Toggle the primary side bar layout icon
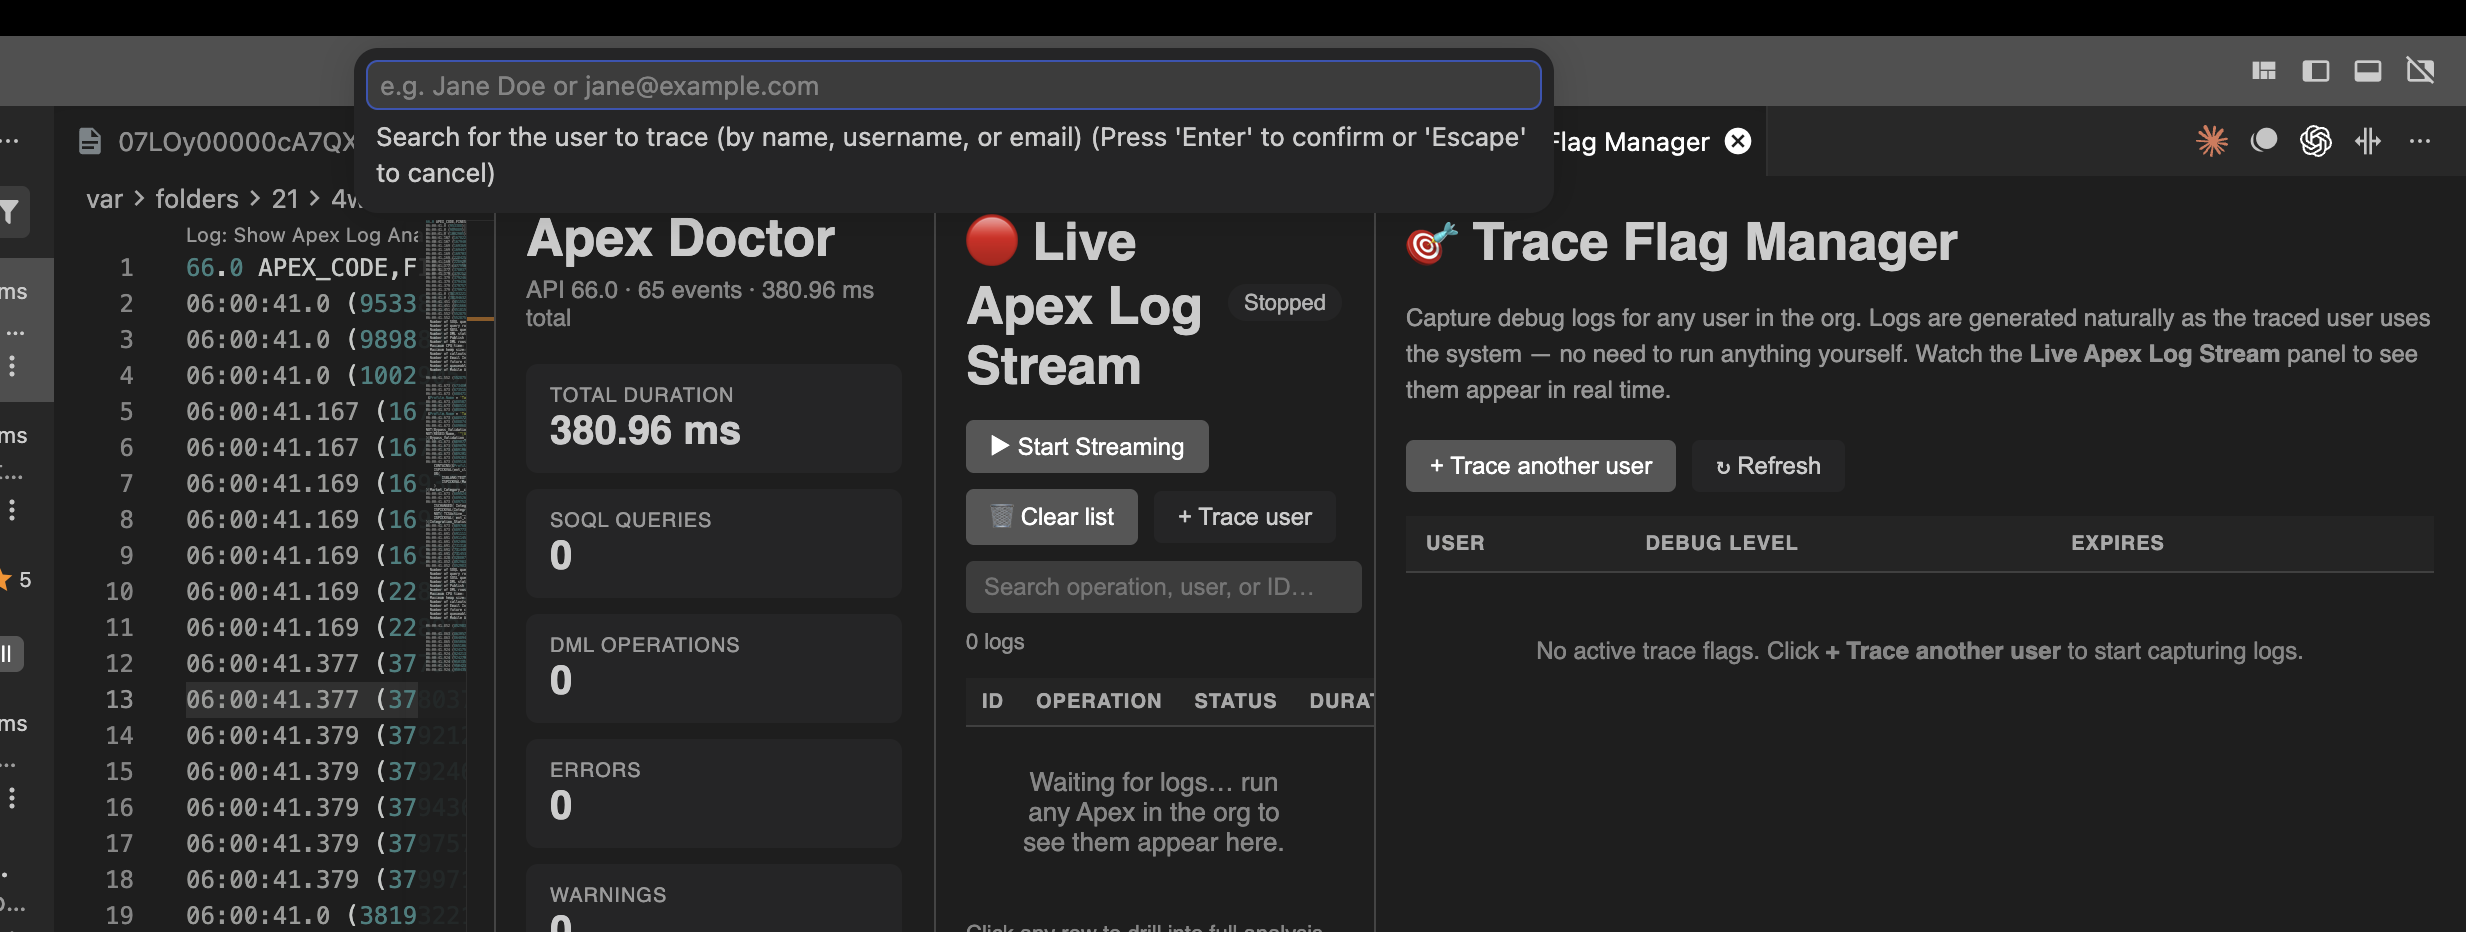2466x932 pixels. [x=2316, y=70]
